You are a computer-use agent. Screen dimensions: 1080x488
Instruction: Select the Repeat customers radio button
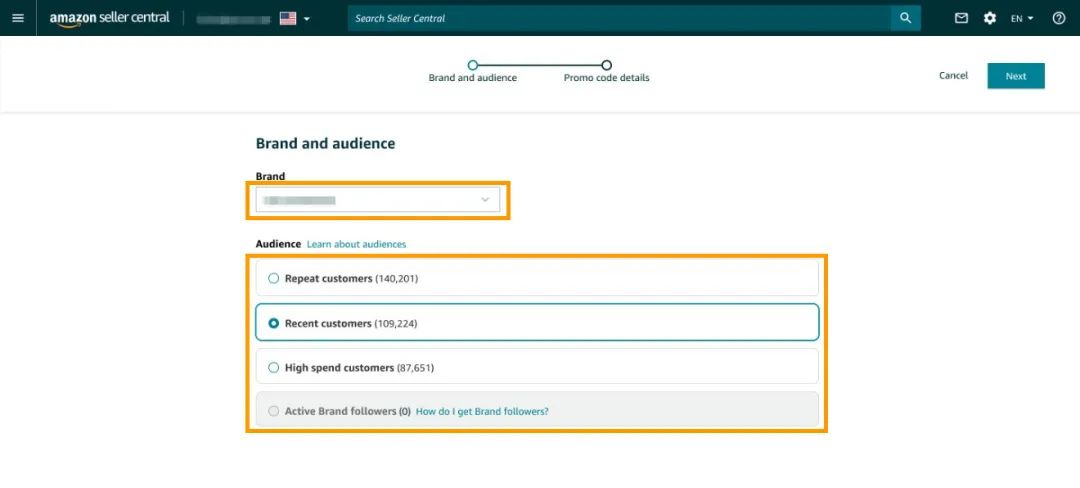tap(274, 278)
